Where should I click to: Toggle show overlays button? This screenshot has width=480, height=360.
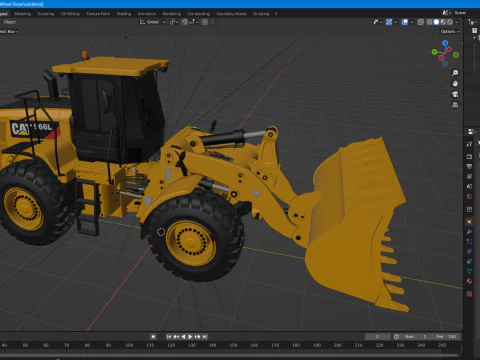coord(405,22)
